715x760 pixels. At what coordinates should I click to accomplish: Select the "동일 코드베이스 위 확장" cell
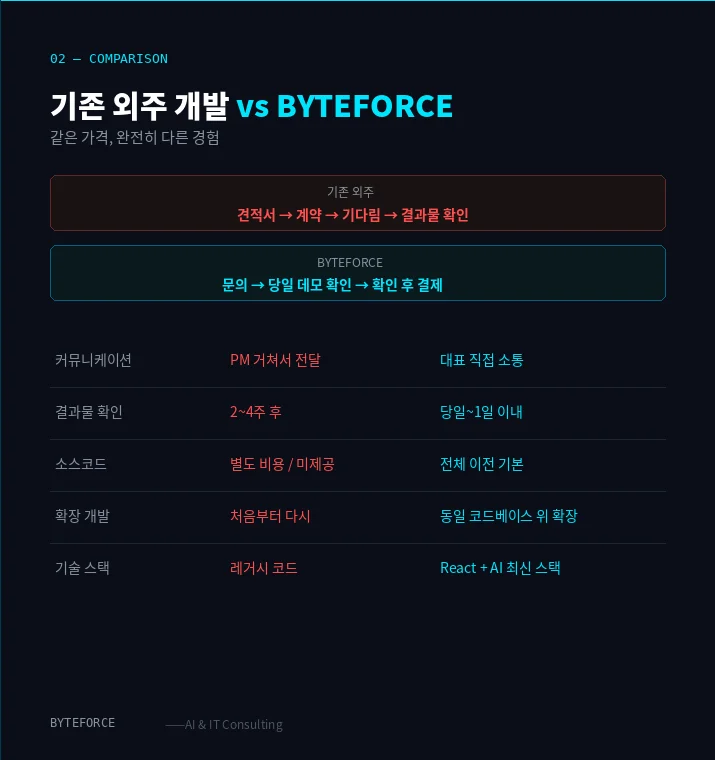point(509,516)
